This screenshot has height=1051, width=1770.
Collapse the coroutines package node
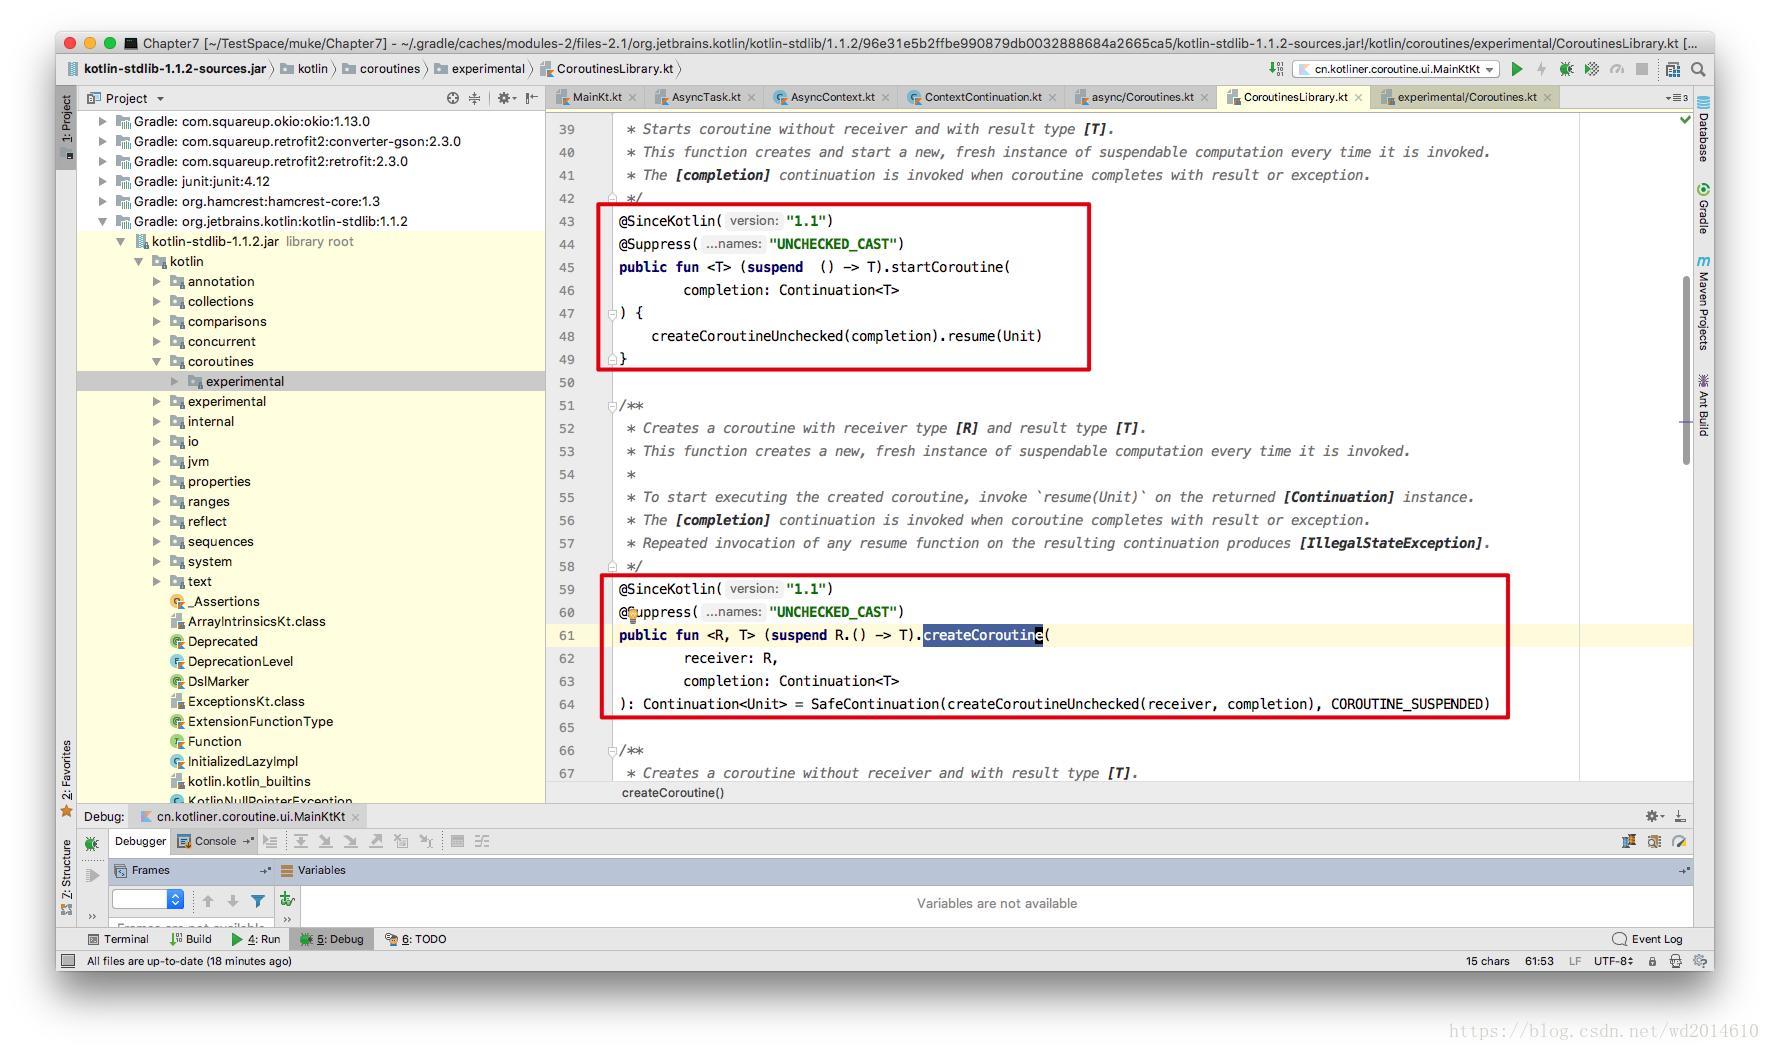point(157,362)
